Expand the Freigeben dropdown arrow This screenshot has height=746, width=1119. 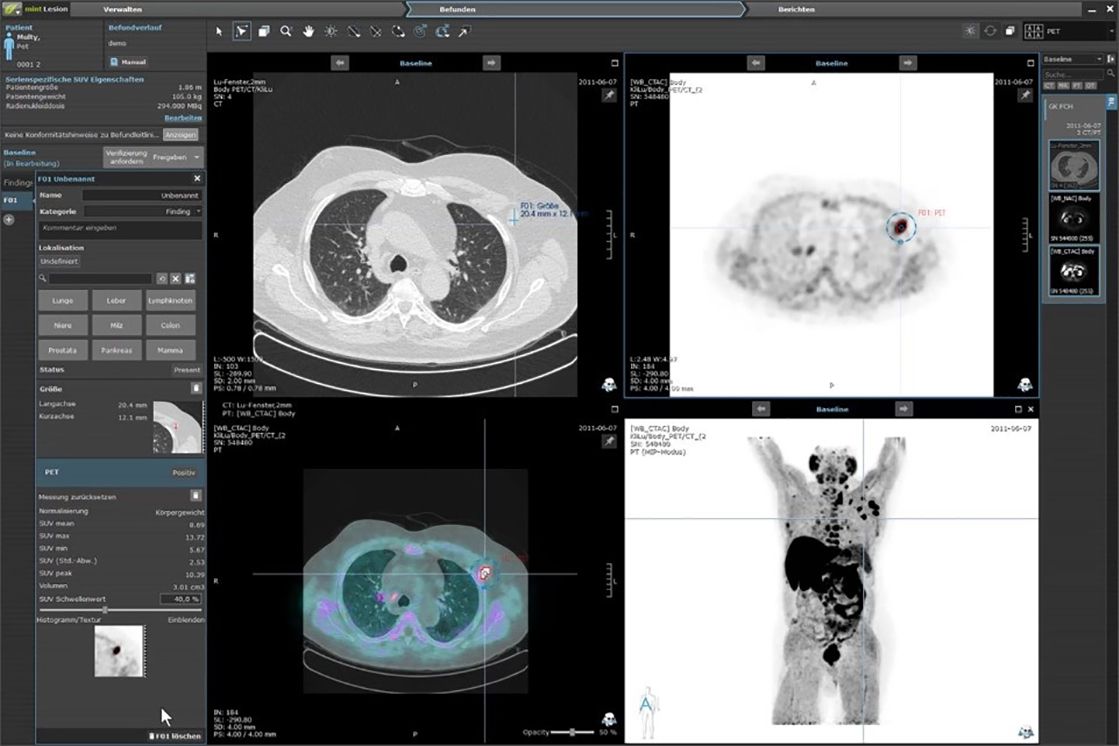pyautogui.click(x=197, y=158)
